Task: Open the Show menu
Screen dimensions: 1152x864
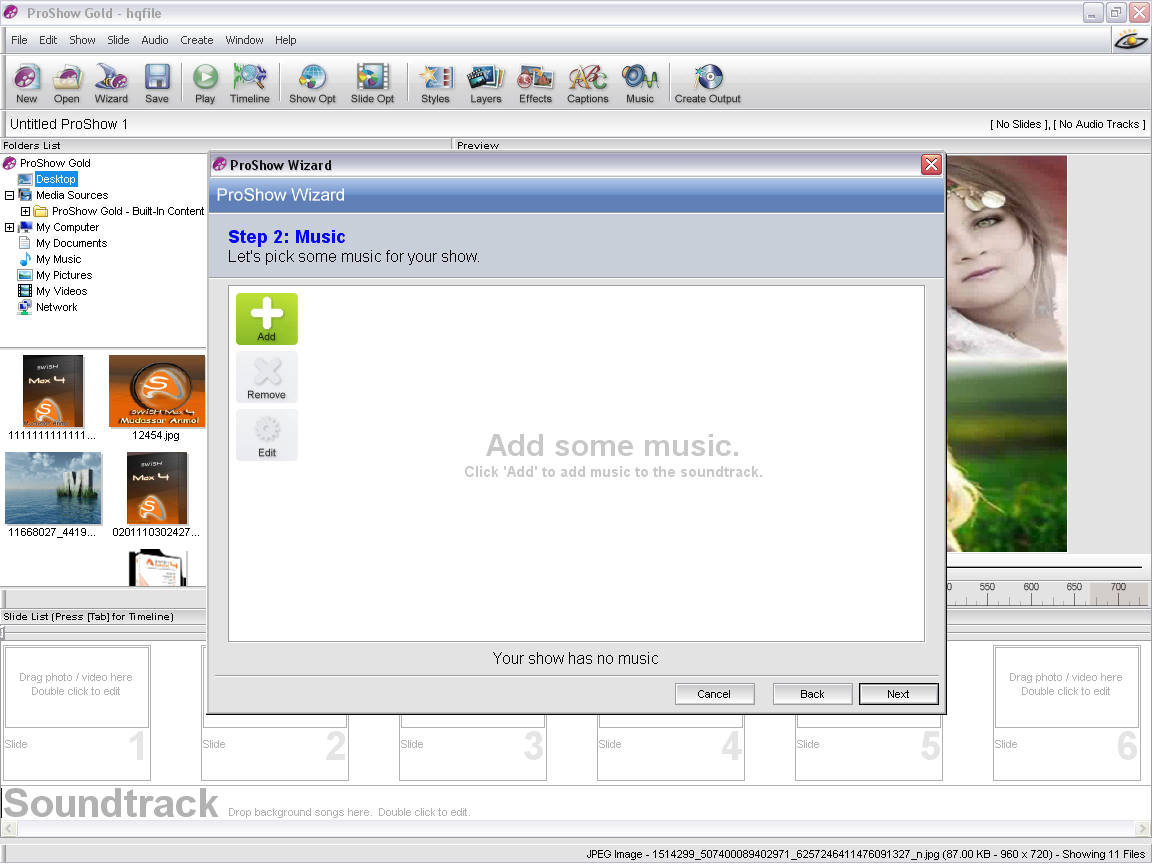Action: (82, 40)
